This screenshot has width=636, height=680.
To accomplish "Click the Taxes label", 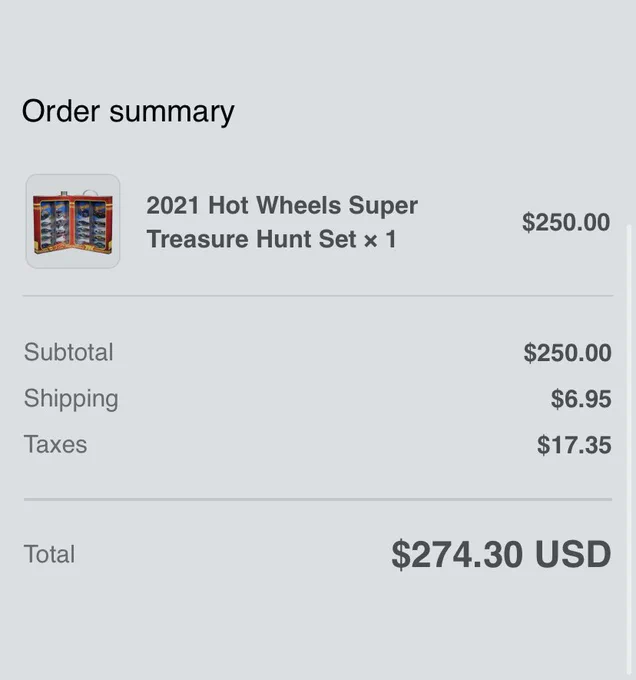I will 55,445.
